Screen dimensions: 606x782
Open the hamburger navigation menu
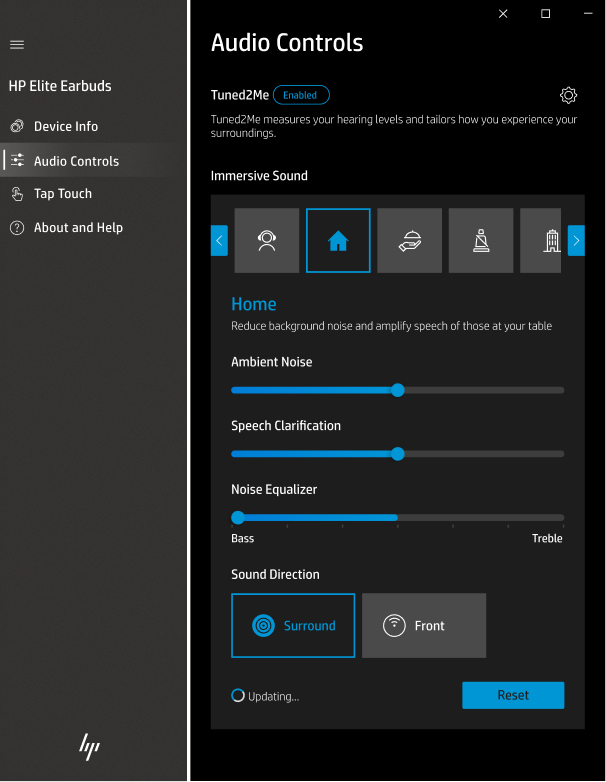pos(17,45)
